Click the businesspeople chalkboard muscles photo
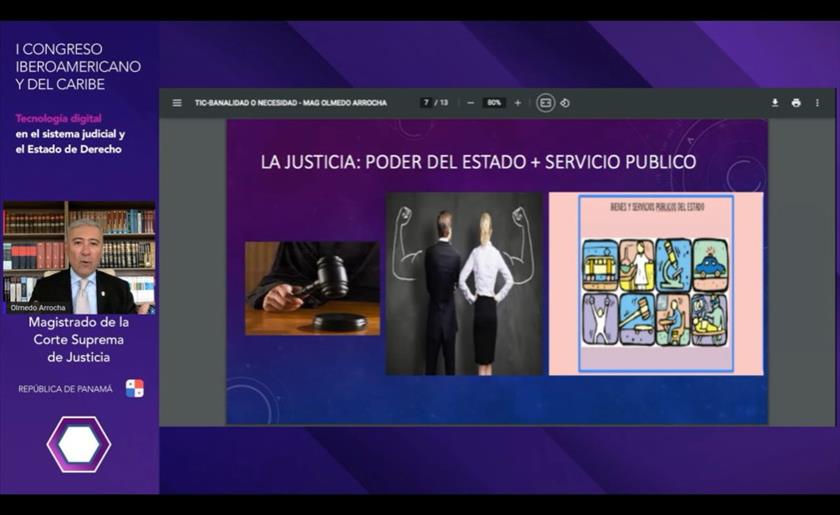This screenshot has height=515, width=840. (464, 283)
